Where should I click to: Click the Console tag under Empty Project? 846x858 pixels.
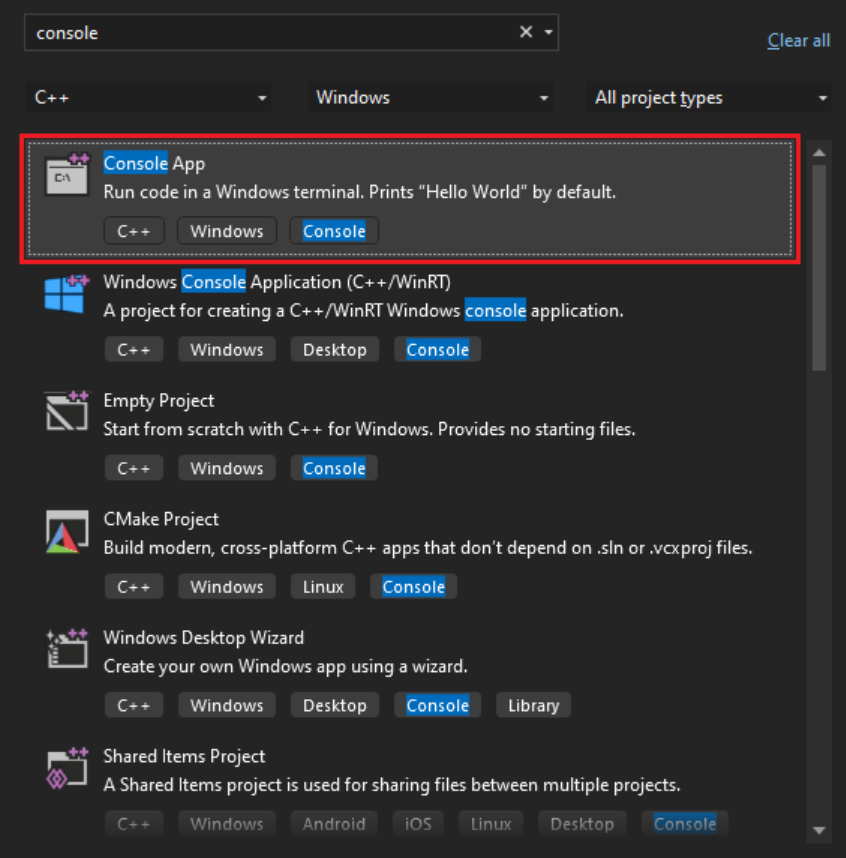334,468
